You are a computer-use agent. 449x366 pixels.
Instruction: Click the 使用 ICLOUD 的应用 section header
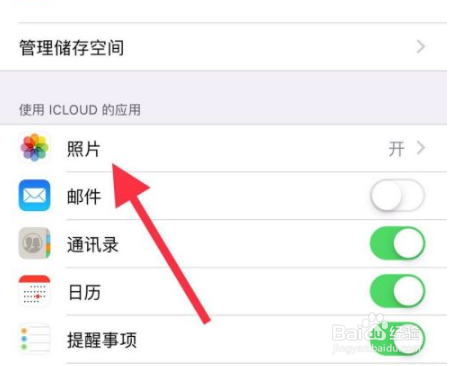click(80, 110)
